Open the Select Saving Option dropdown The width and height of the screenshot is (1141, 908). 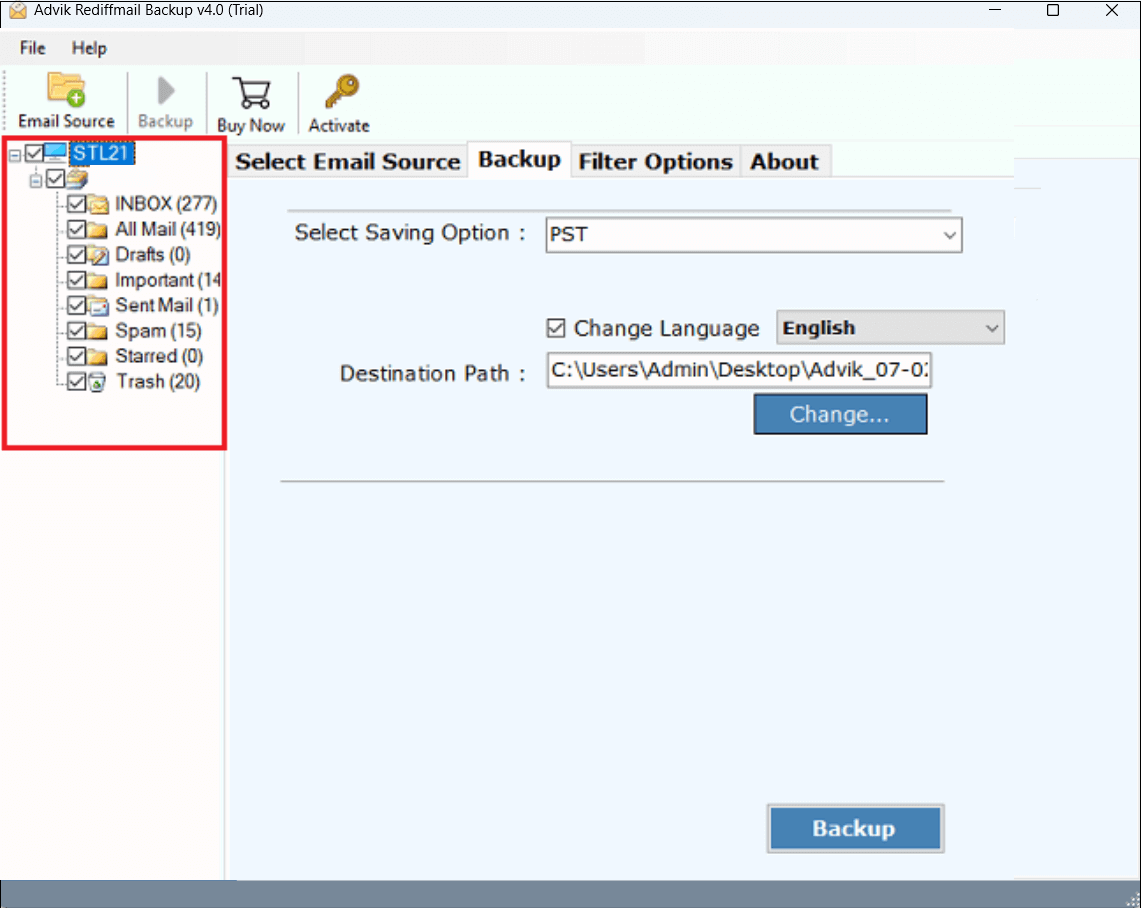pos(754,235)
